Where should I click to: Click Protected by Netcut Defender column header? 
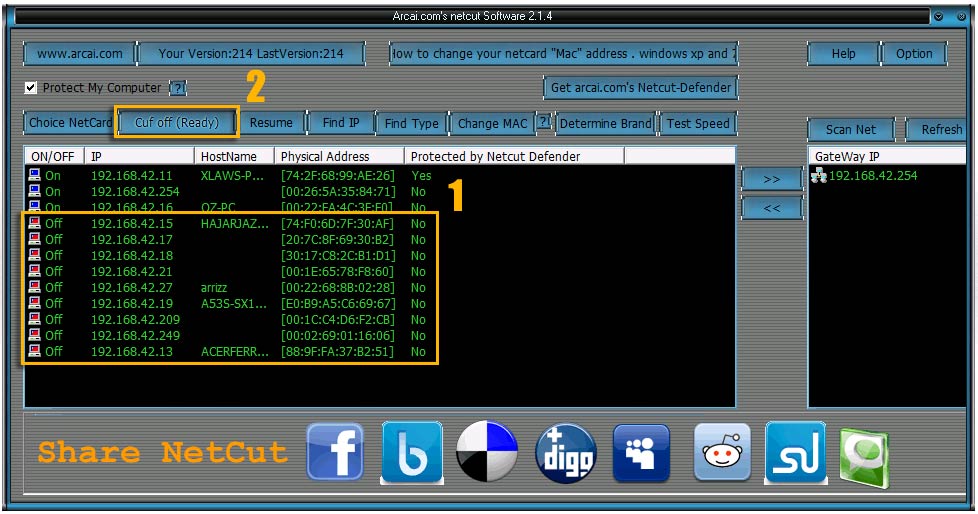point(514,157)
